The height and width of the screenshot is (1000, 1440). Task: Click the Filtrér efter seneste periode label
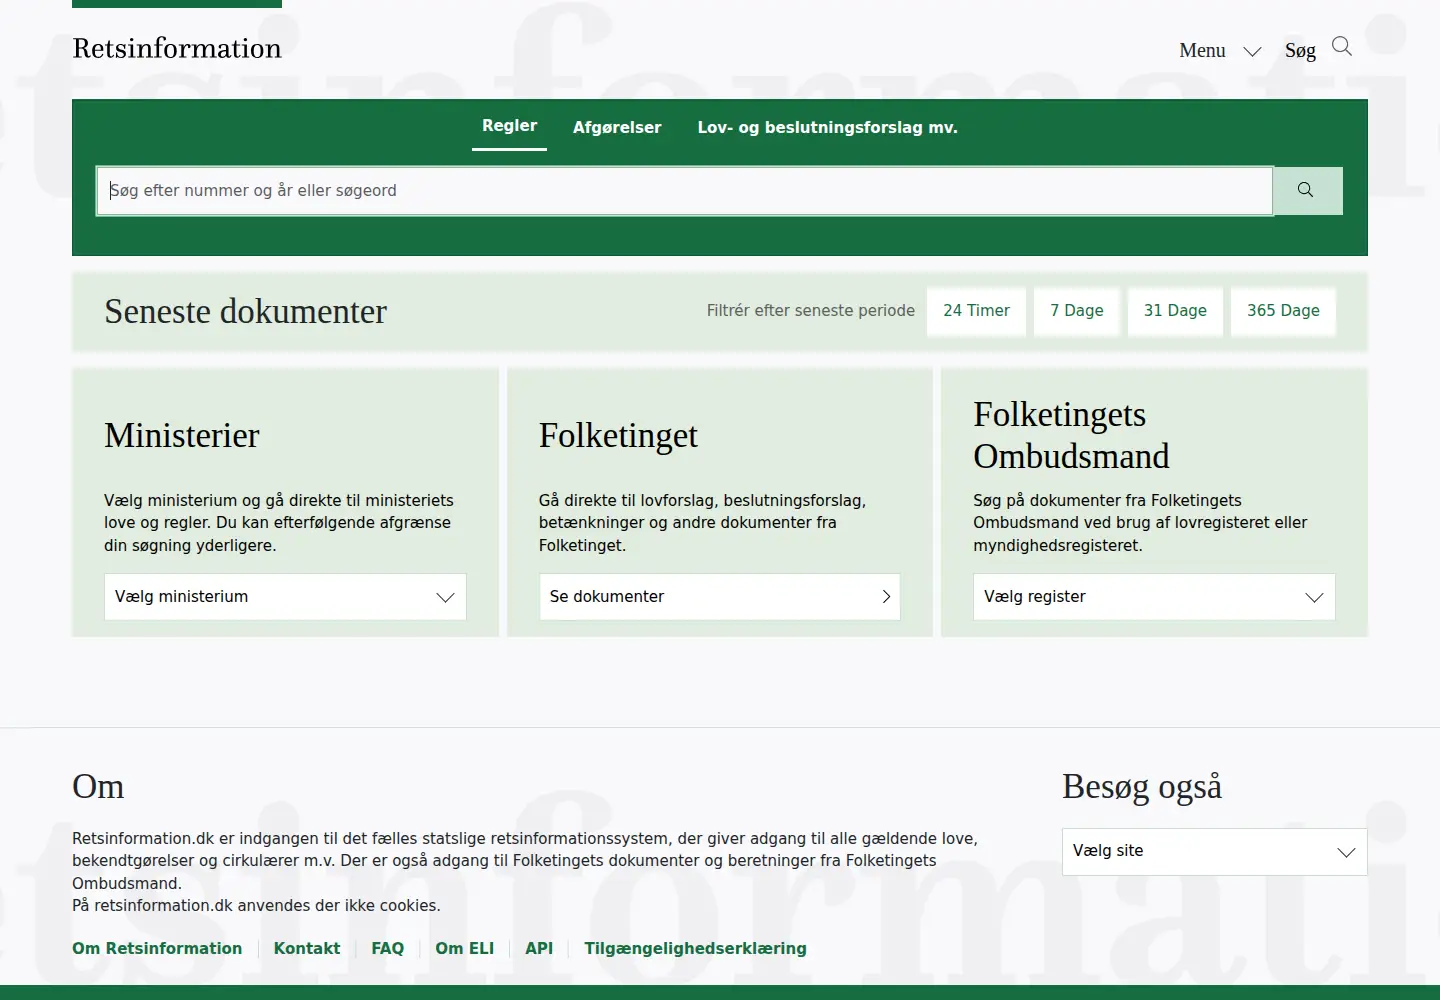point(811,311)
